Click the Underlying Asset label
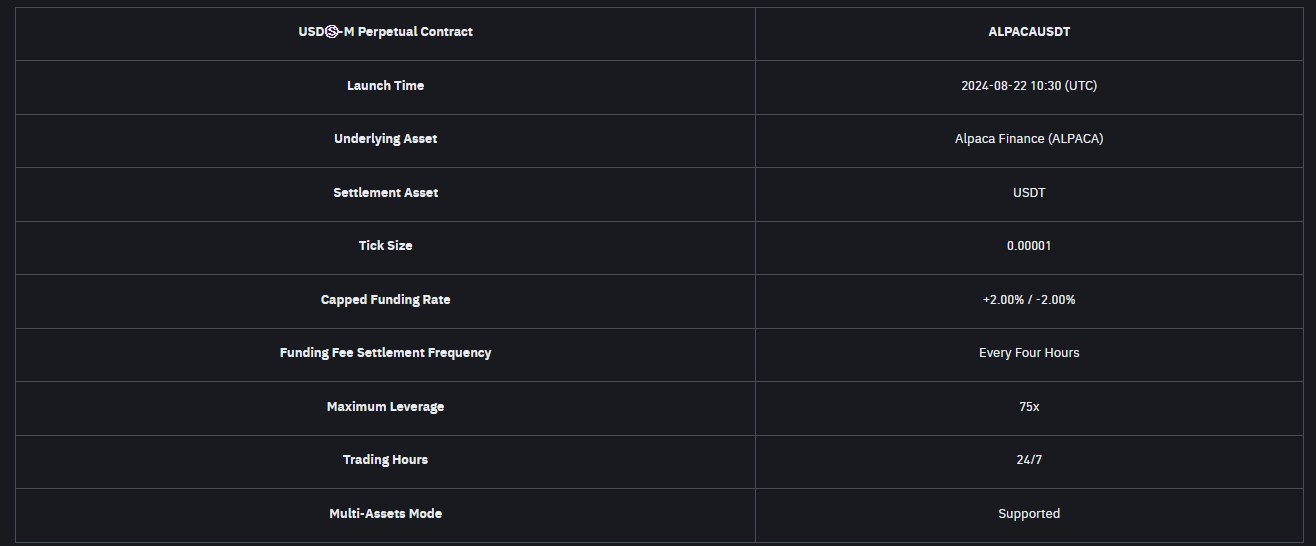Image resolution: width=1316 pixels, height=546 pixels. pos(385,139)
